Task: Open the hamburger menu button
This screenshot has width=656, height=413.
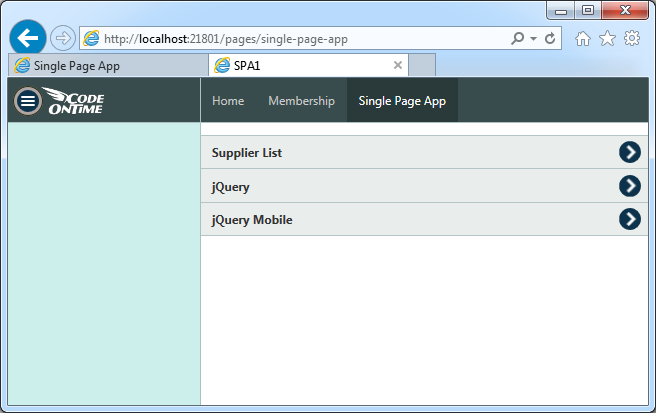Action: tap(28, 101)
